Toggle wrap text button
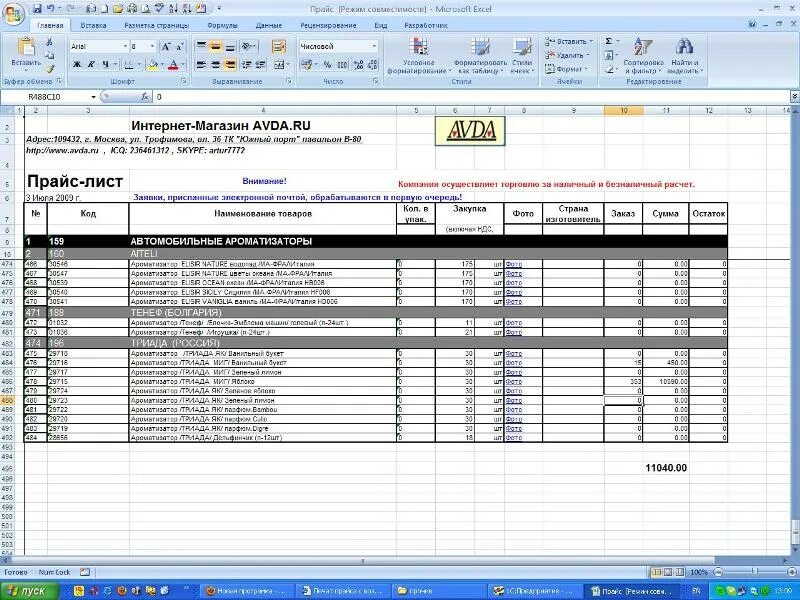The image size is (800, 600). pos(279,46)
